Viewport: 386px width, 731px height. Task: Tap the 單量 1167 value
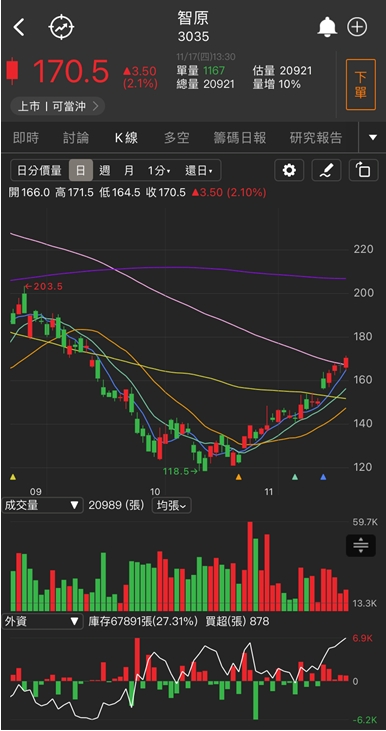200,71
